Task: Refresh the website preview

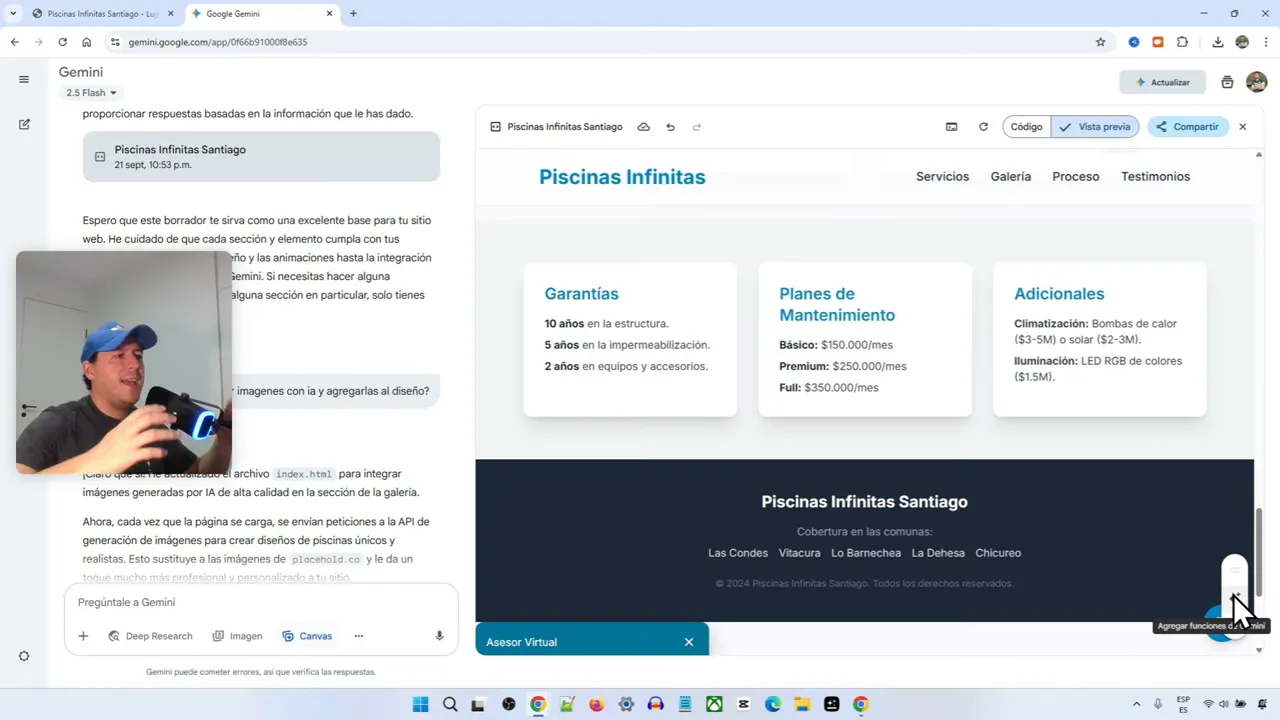Action: coord(983,127)
